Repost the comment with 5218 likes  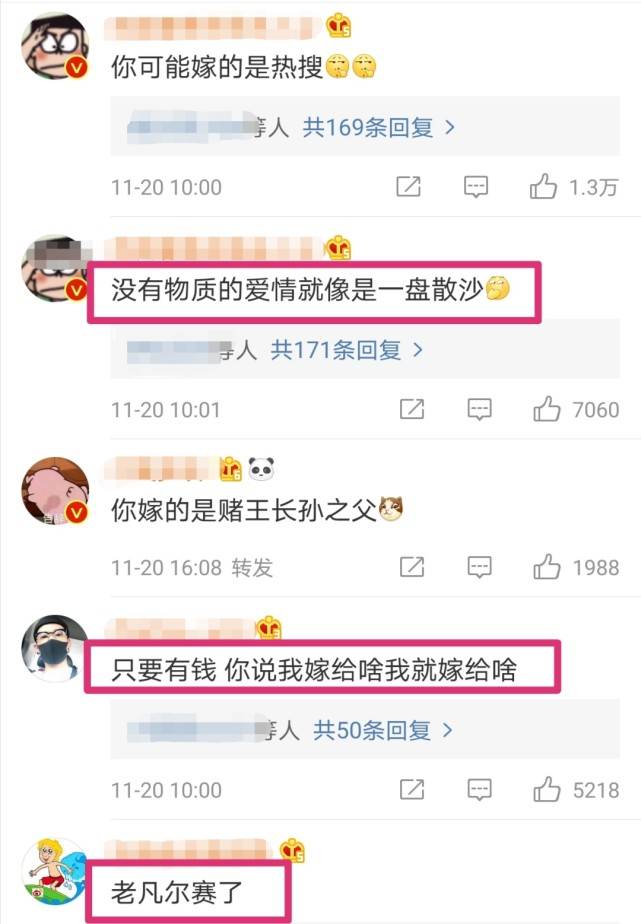tap(411, 789)
